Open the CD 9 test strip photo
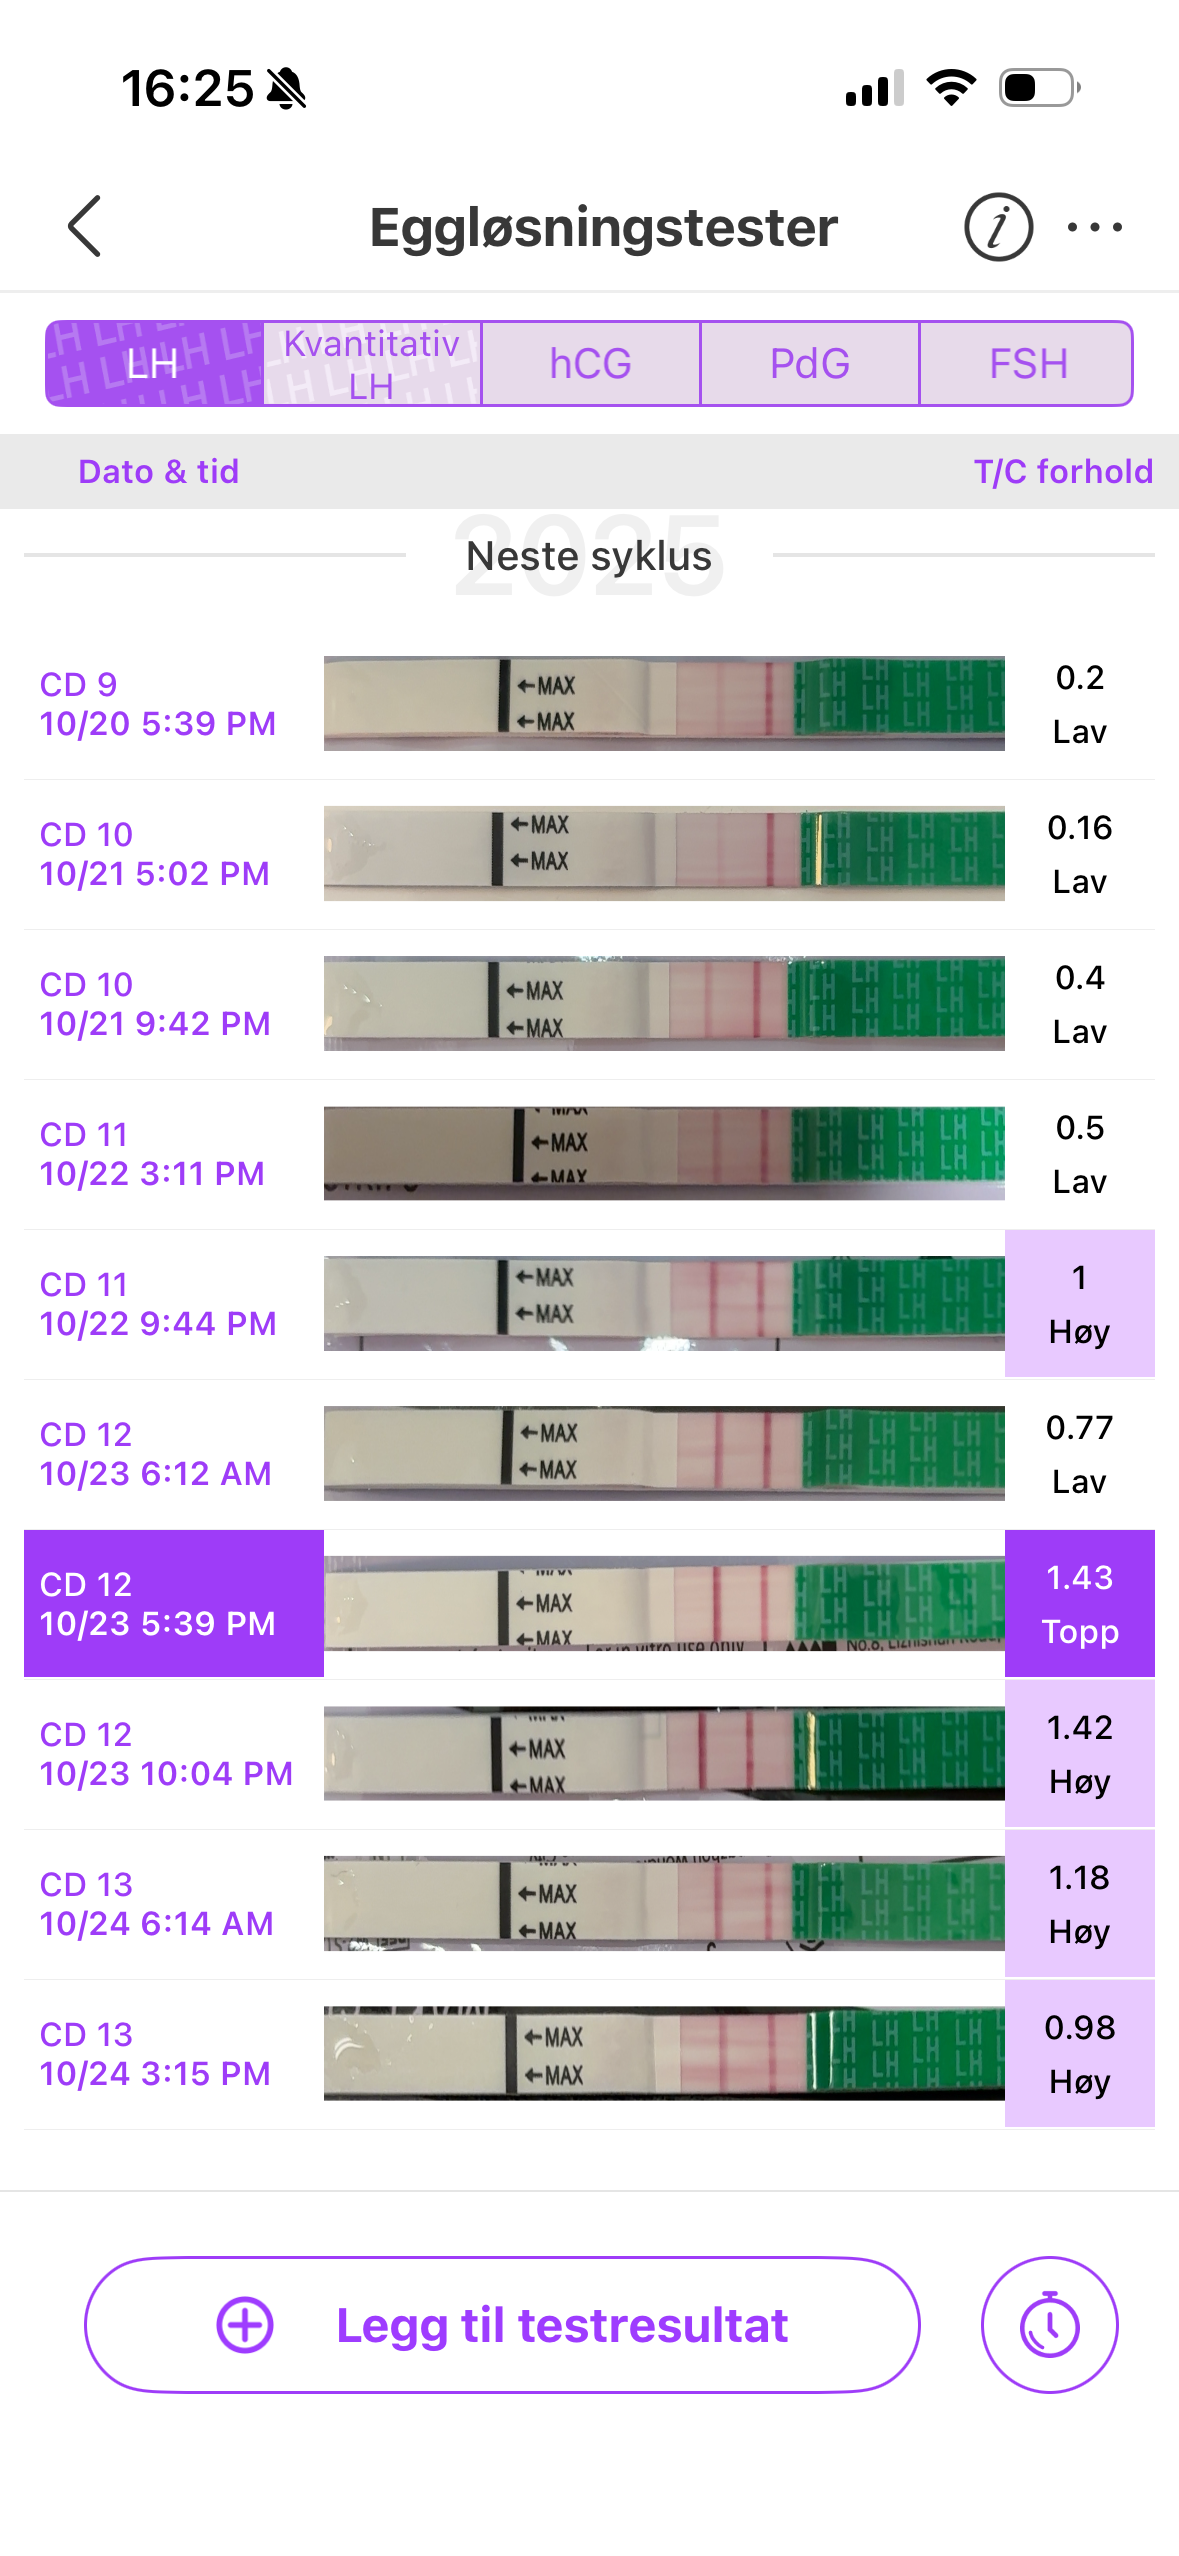 664,703
